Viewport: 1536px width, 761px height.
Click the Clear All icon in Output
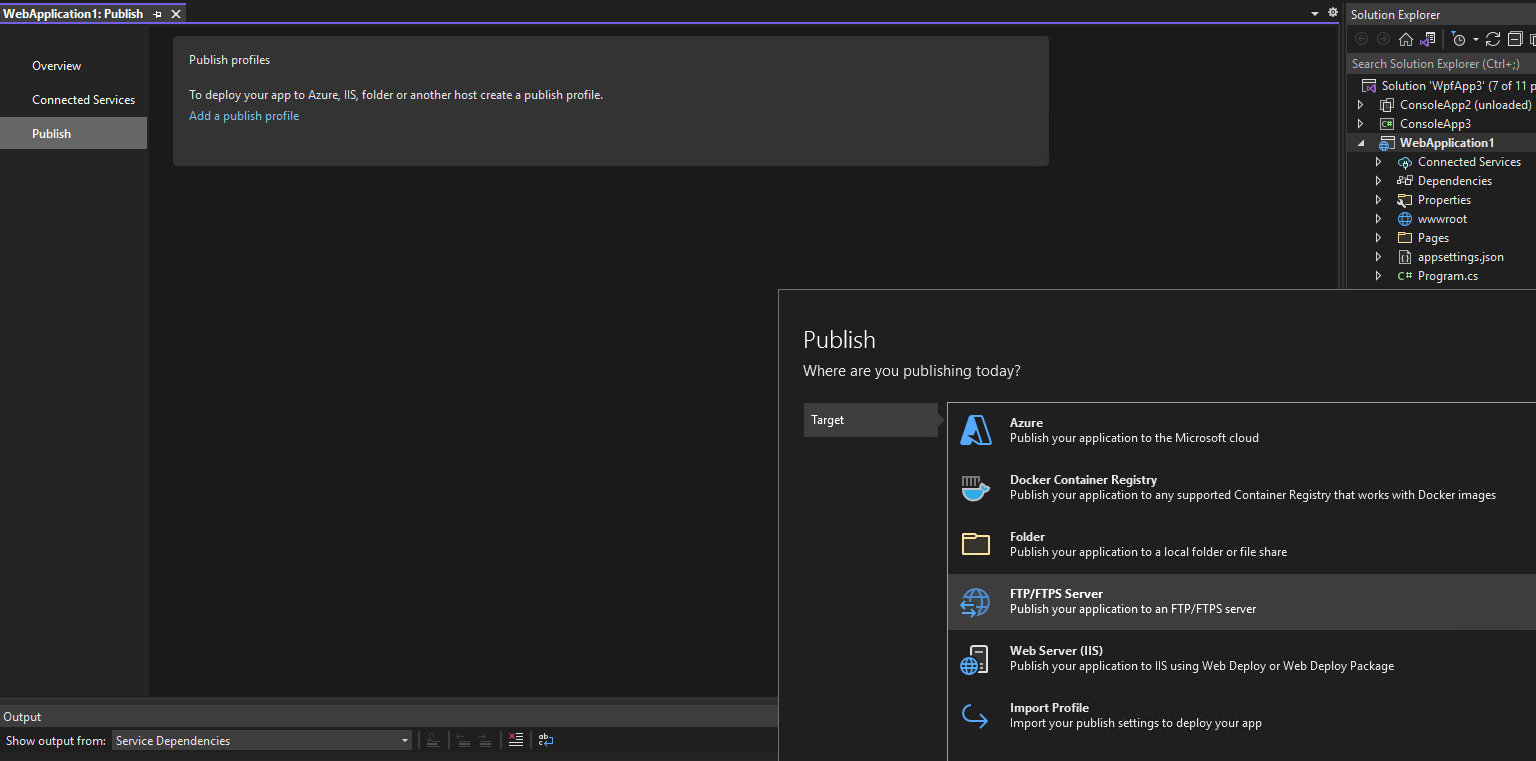pos(516,740)
